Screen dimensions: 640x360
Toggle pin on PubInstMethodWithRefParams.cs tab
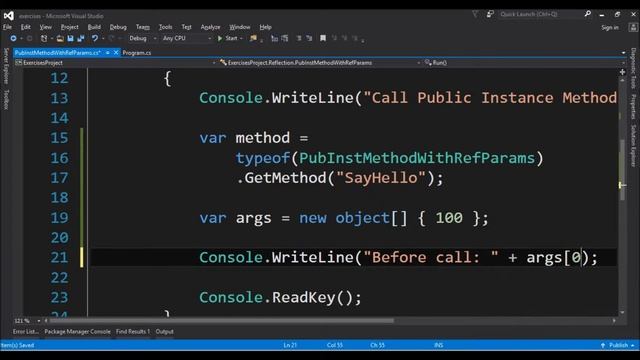pyautogui.click(x=107, y=53)
